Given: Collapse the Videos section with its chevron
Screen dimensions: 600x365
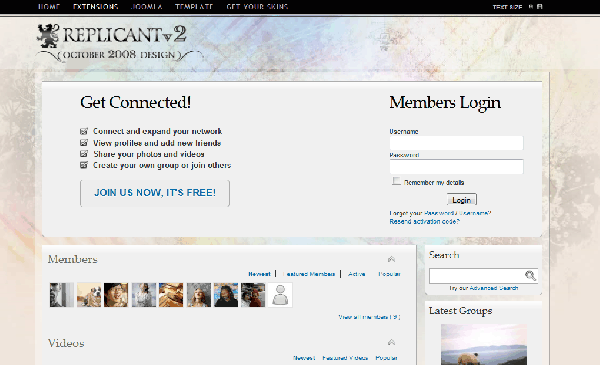Looking at the screenshot, I should coord(391,342).
